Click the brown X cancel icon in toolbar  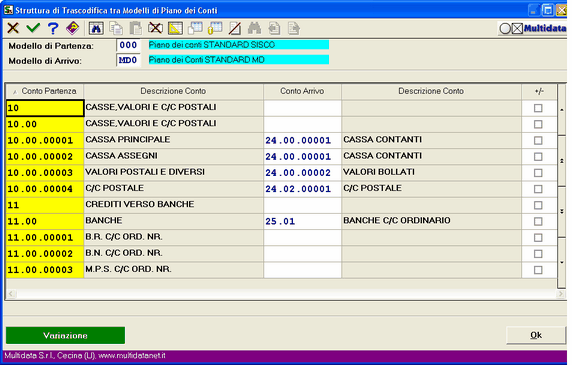point(13,28)
